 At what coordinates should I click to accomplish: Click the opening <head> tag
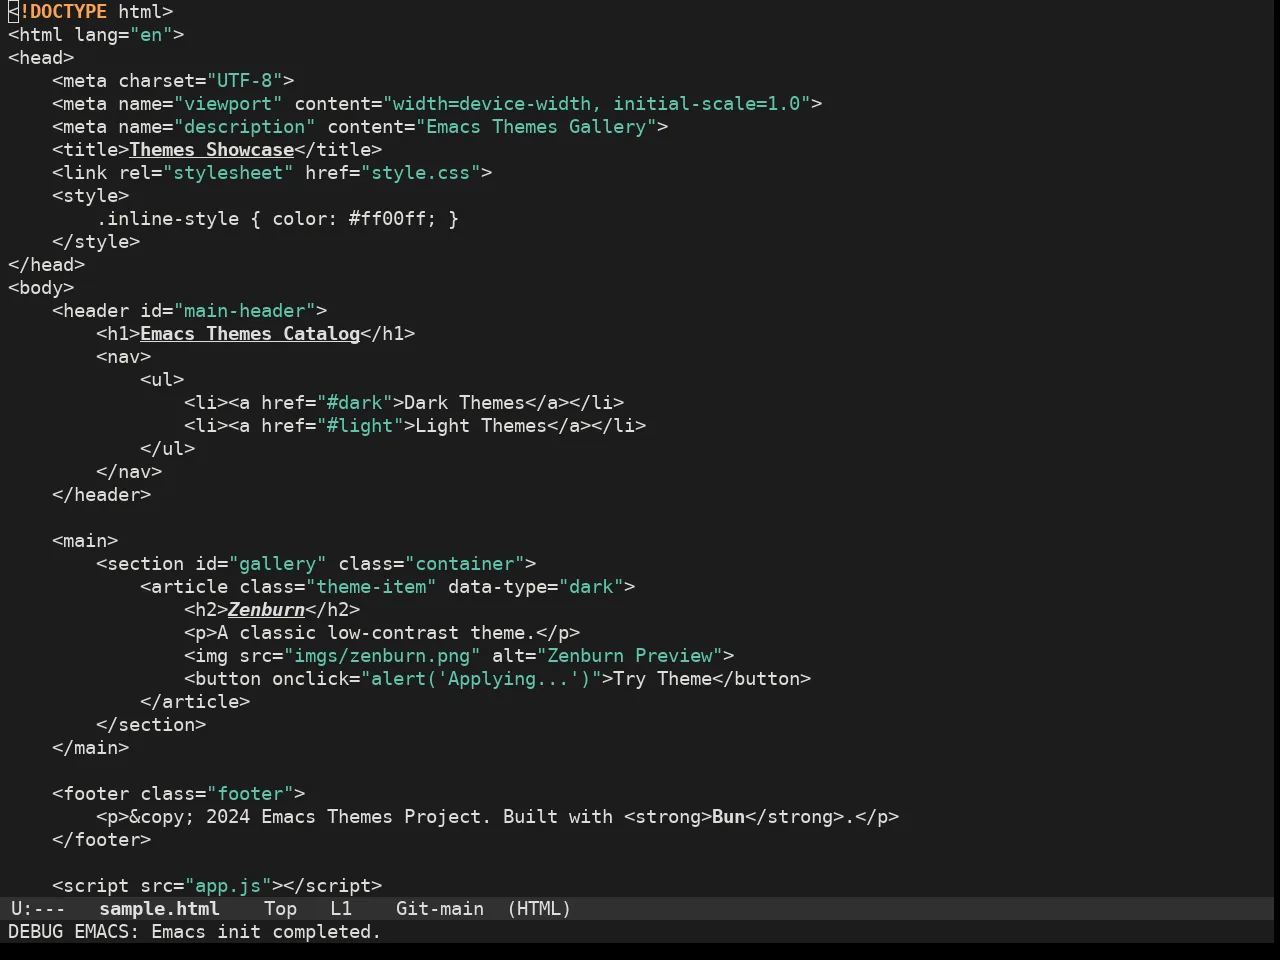pos(41,58)
